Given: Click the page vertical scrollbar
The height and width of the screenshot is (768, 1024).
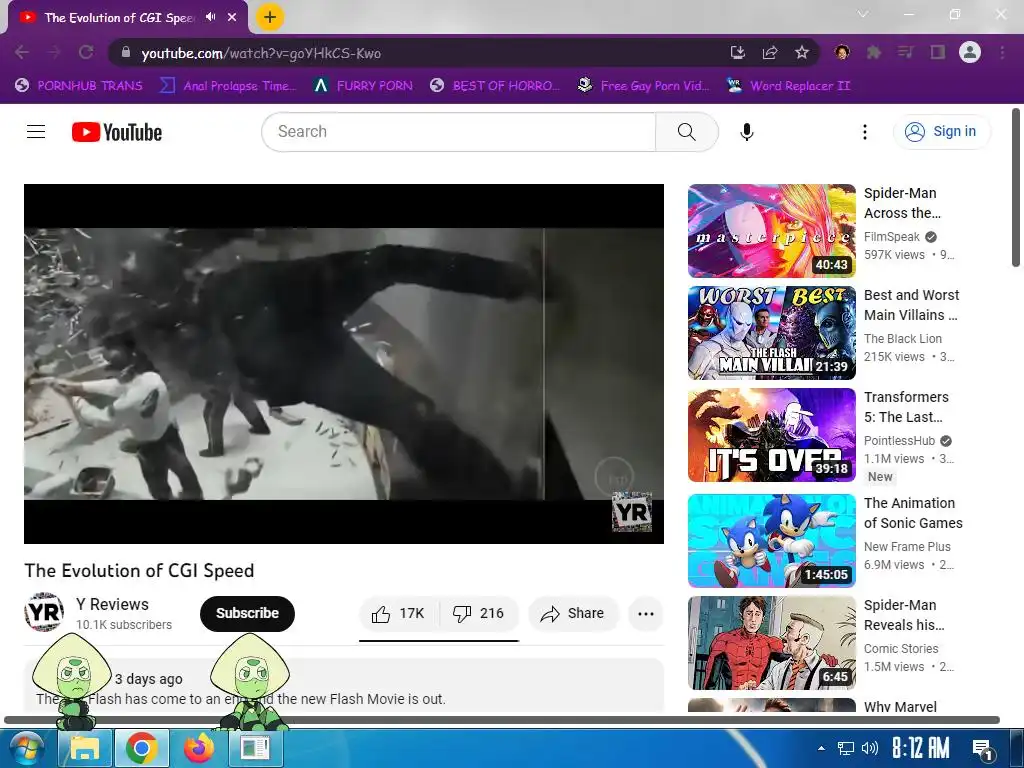Looking at the screenshot, I should pos(1016,188).
